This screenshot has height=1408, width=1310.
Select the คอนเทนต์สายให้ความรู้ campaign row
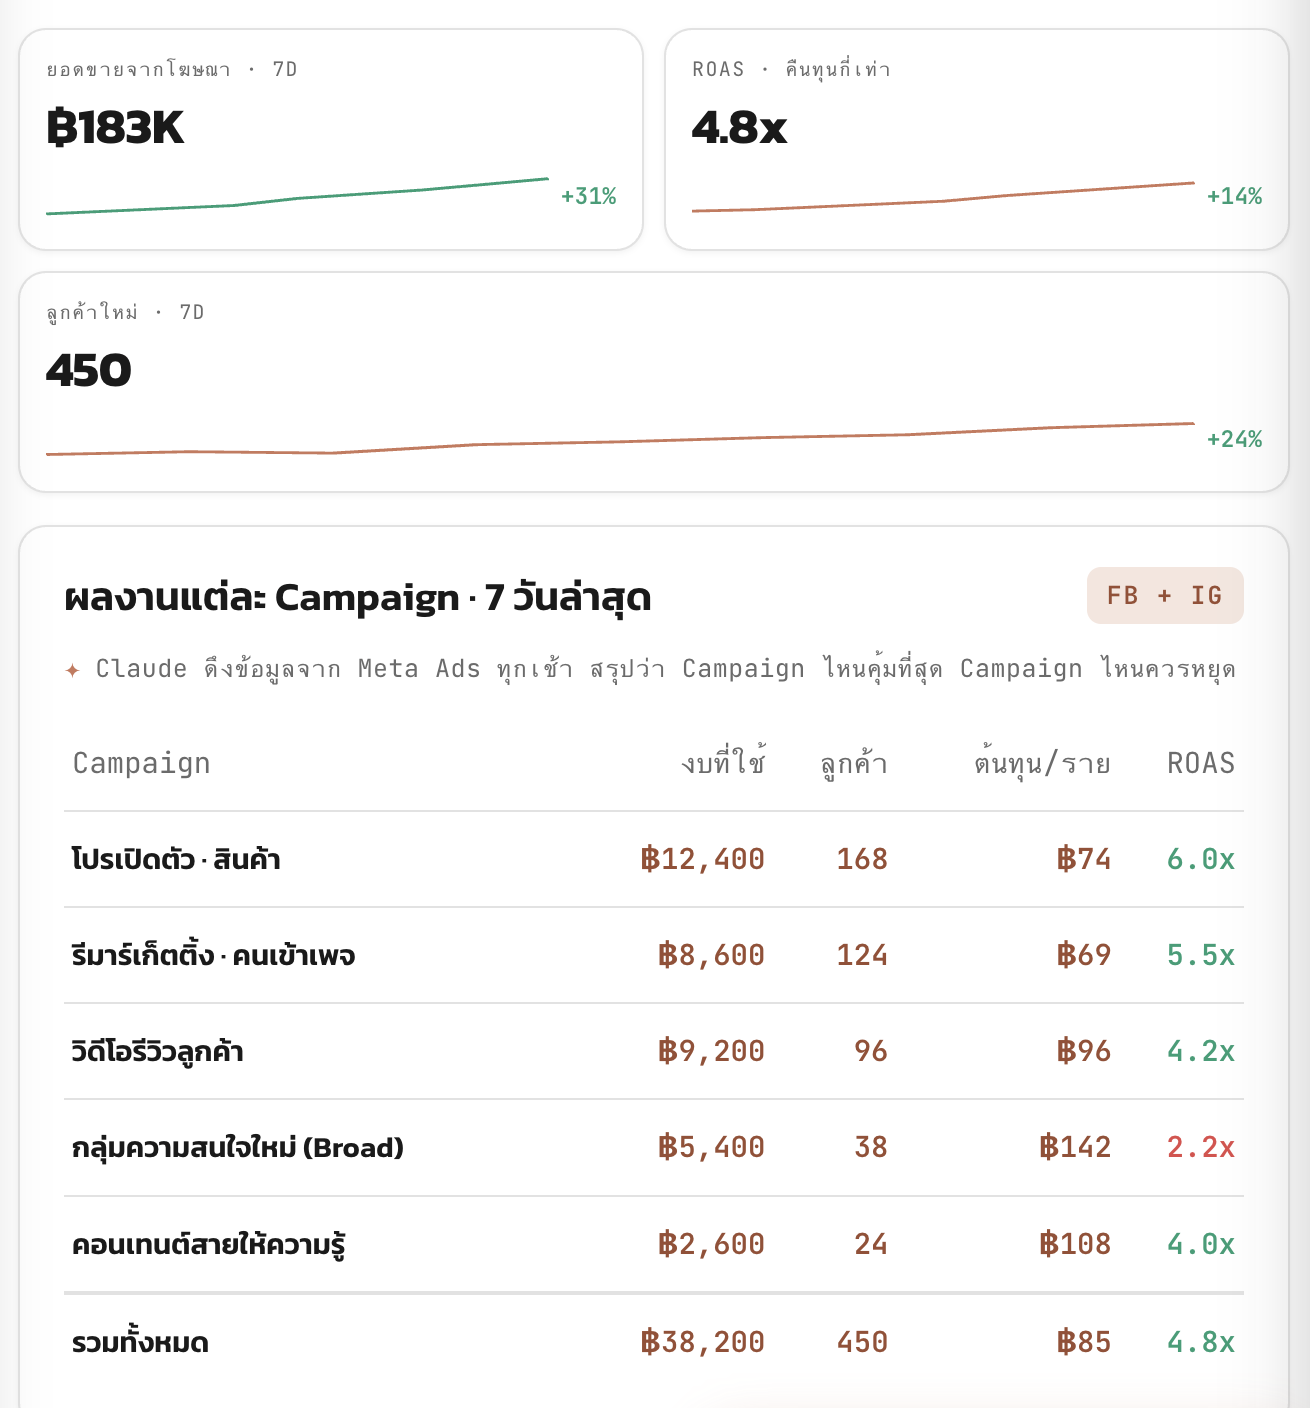(654, 1245)
